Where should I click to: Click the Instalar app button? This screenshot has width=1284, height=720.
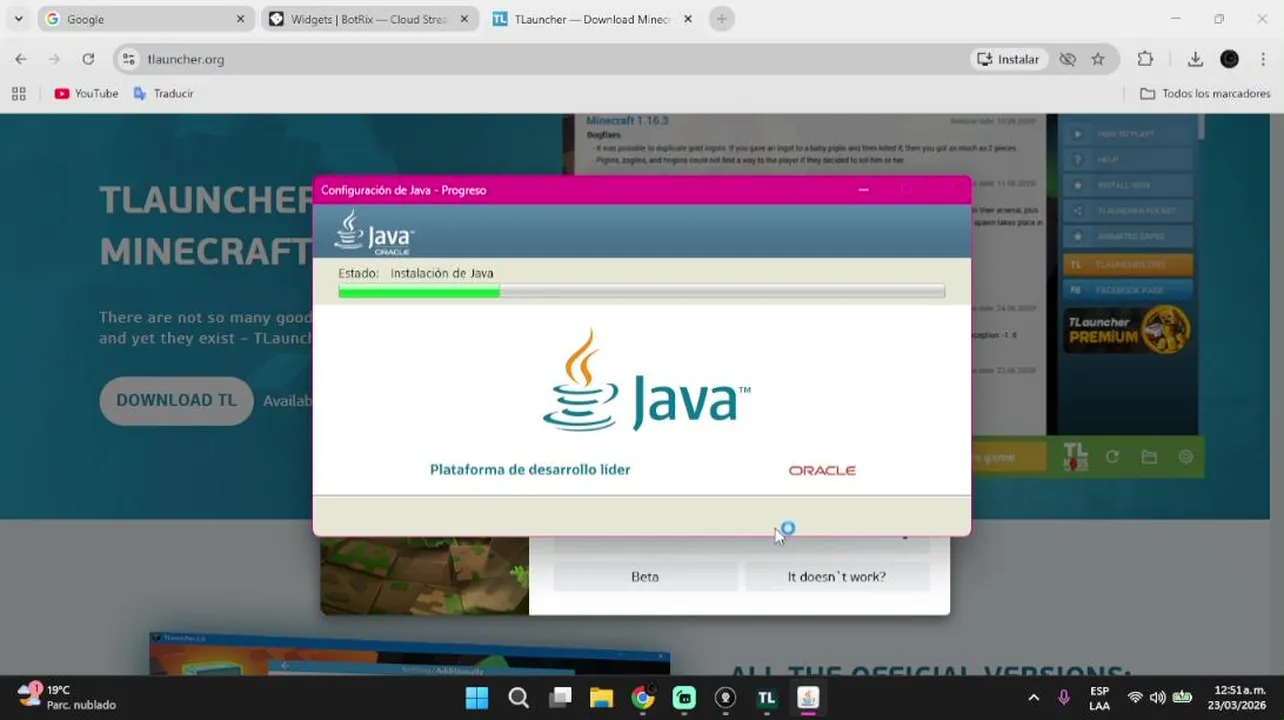(1008, 59)
